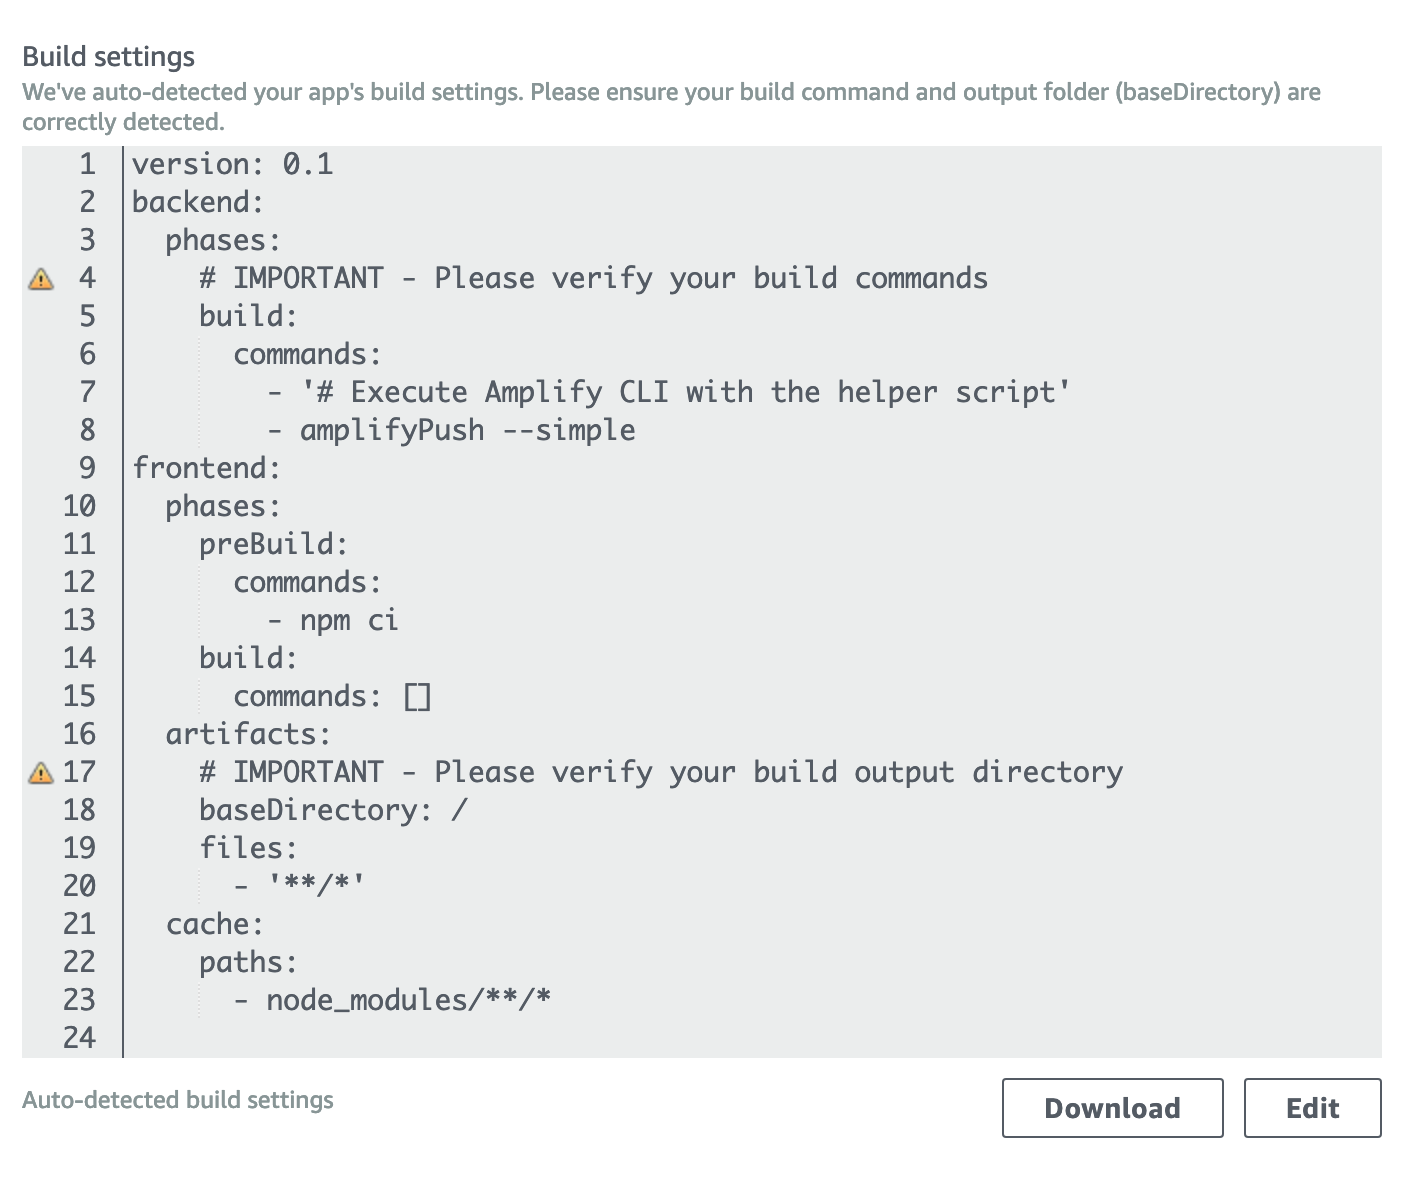Screen dimensions: 1418x1190
Task: Click the warning icon on line 4
Action: click(x=40, y=279)
